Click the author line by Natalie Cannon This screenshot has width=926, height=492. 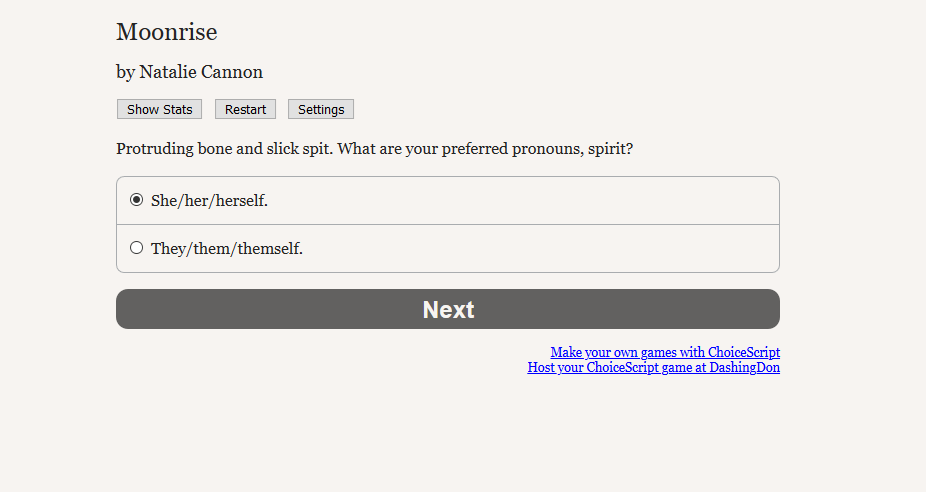click(x=189, y=72)
